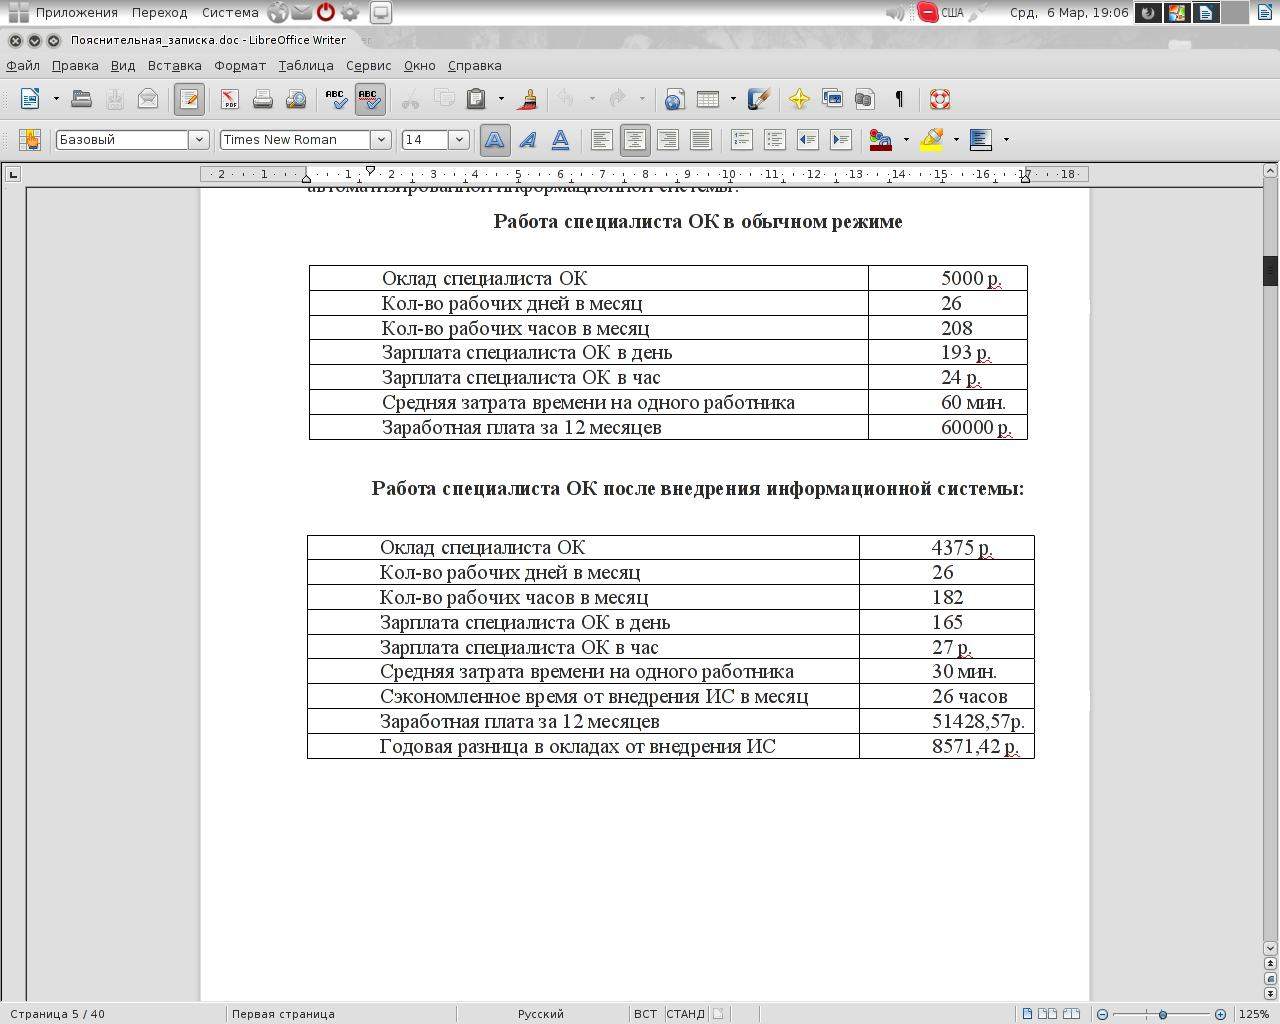Open Система panel menu
Viewport: 1280px width, 1024px height.
click(x=230, y=13)
